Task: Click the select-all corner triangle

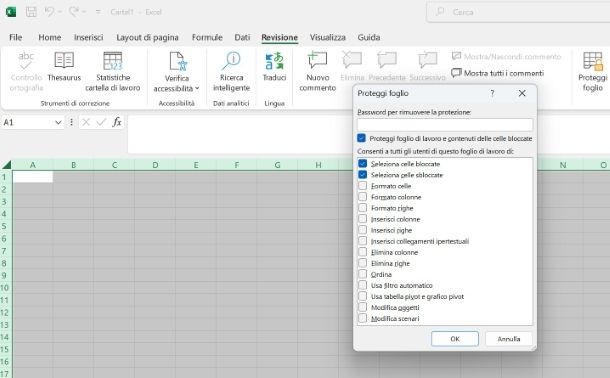Action: point(7,165)
